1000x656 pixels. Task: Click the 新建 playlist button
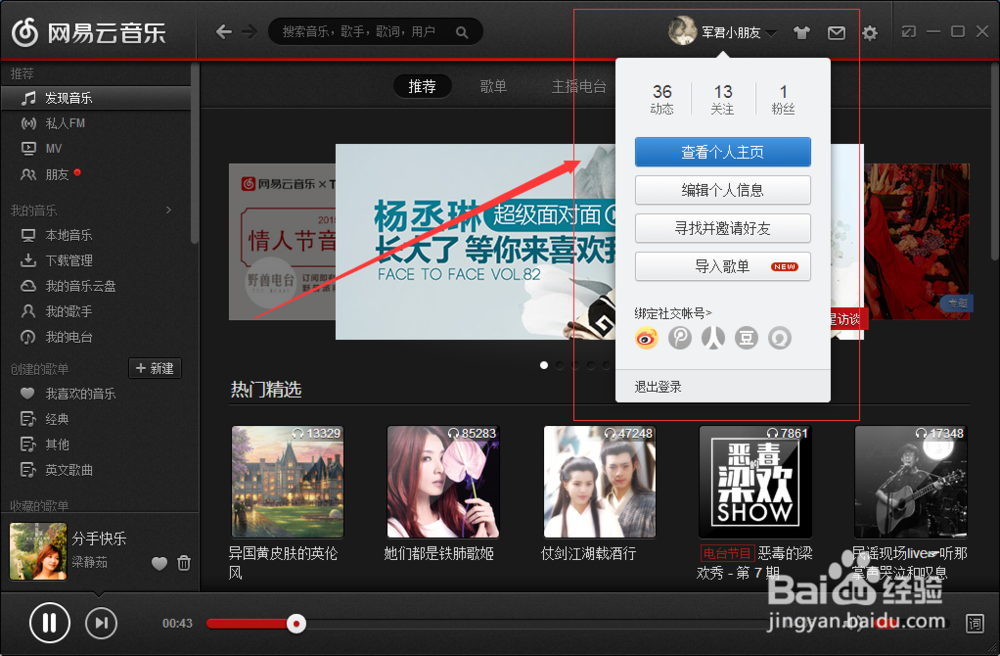pos(155,368)
